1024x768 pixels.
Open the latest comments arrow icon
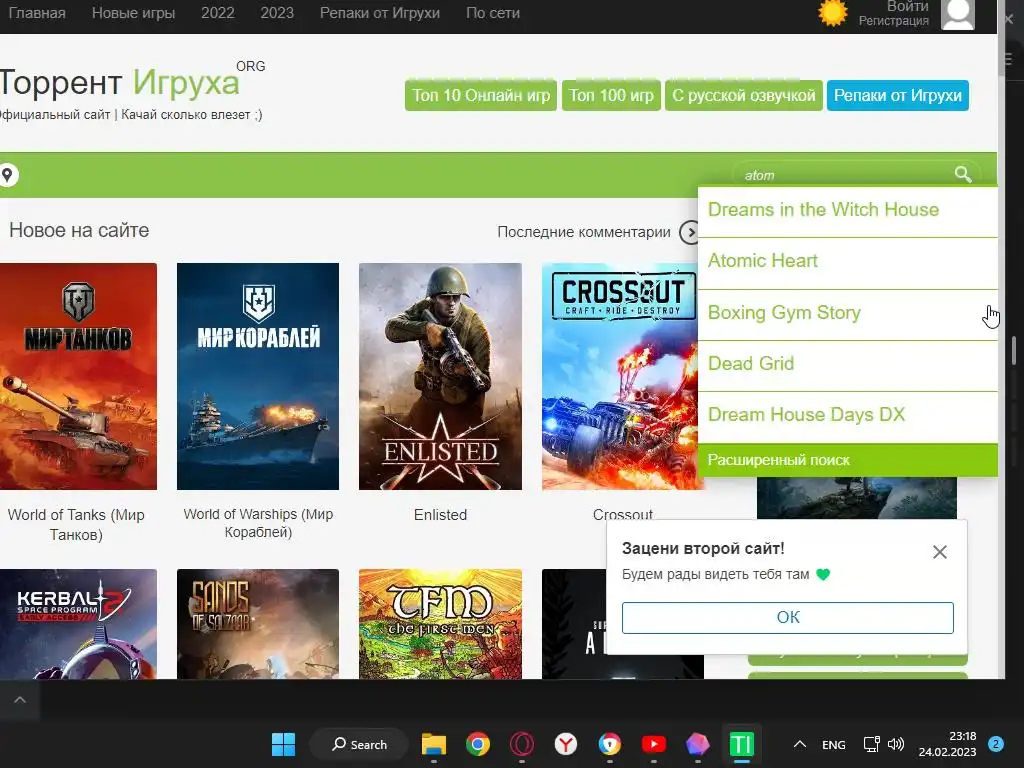coord(690,232)
